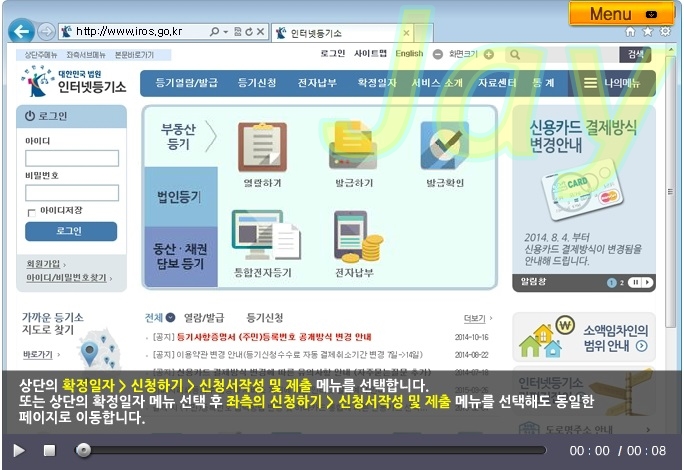Screen dimensions: 684x470
Task: Expand 부동산 등기 category arrow
Action: pos(211,136)
